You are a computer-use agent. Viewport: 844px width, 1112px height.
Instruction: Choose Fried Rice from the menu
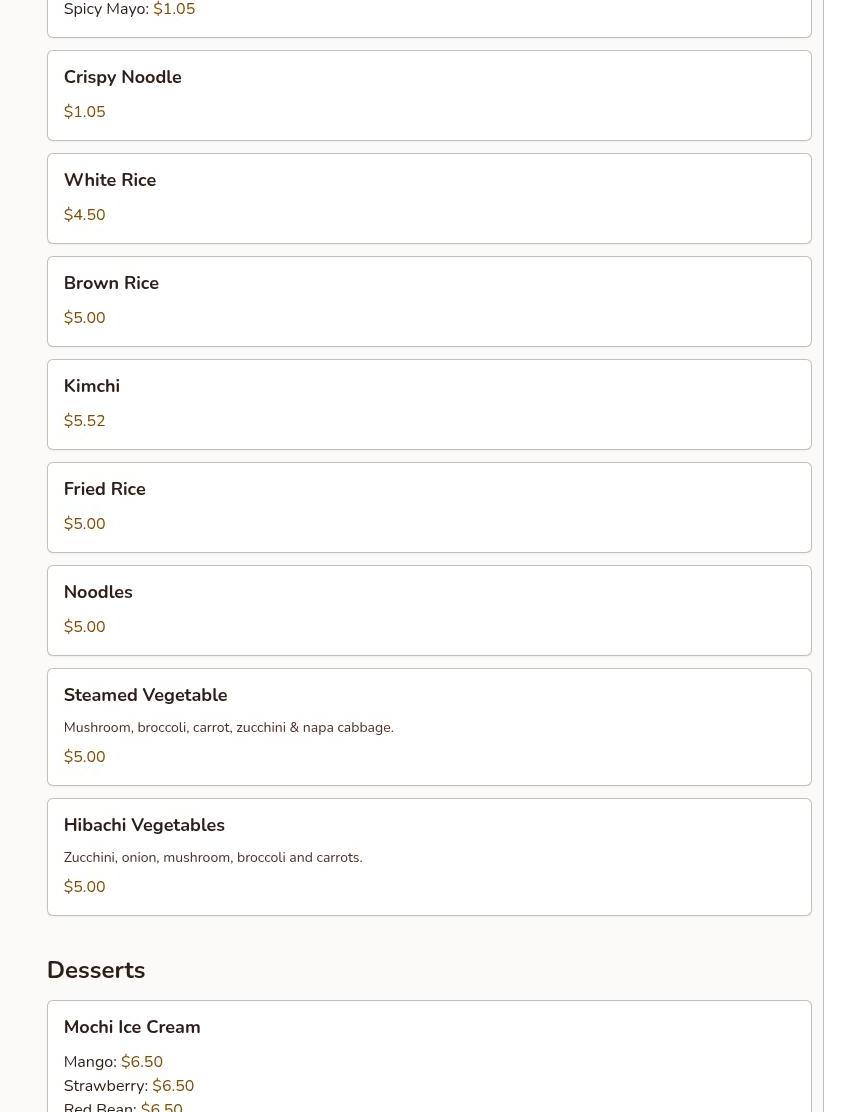coord(105,489)
